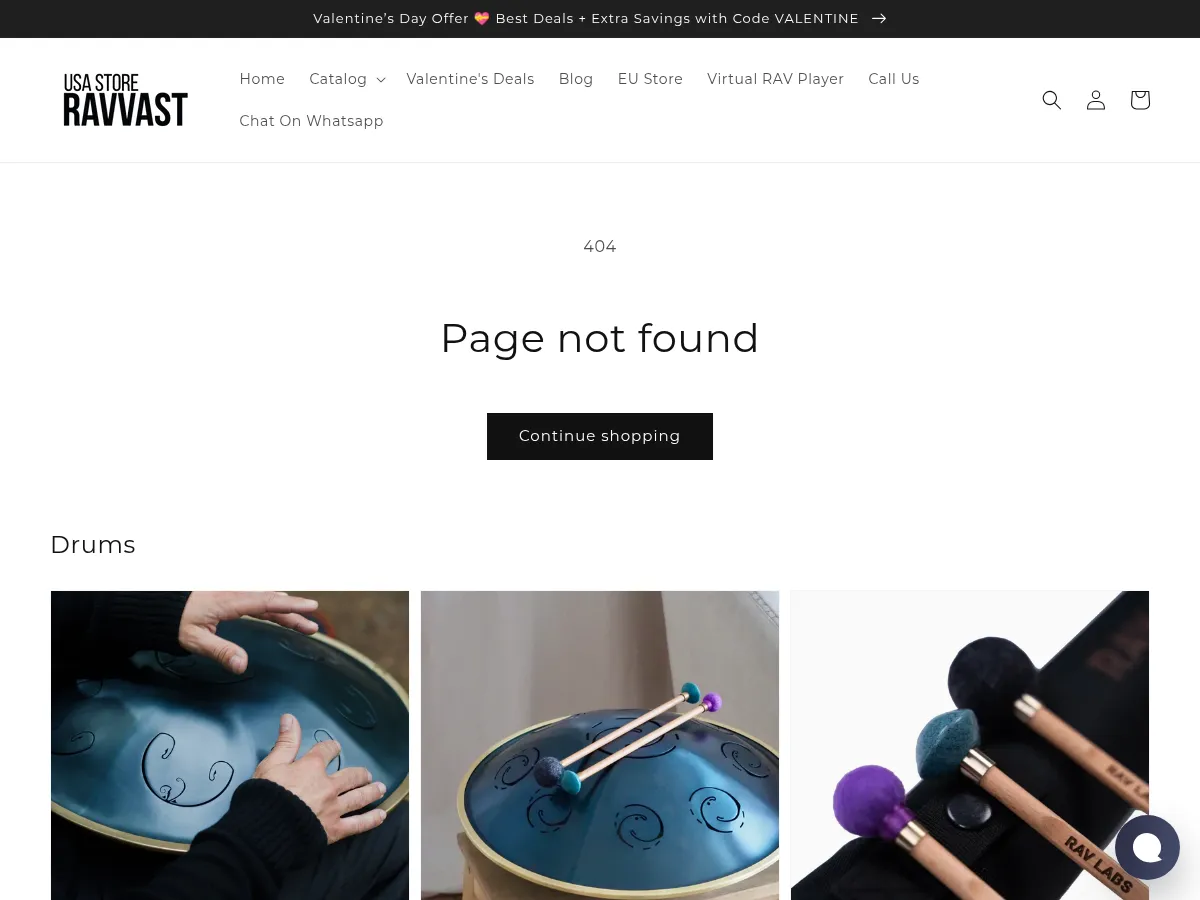Click the RAV Vast USA Store logo
1200x900 pixels.
click(x=125, y=100)
